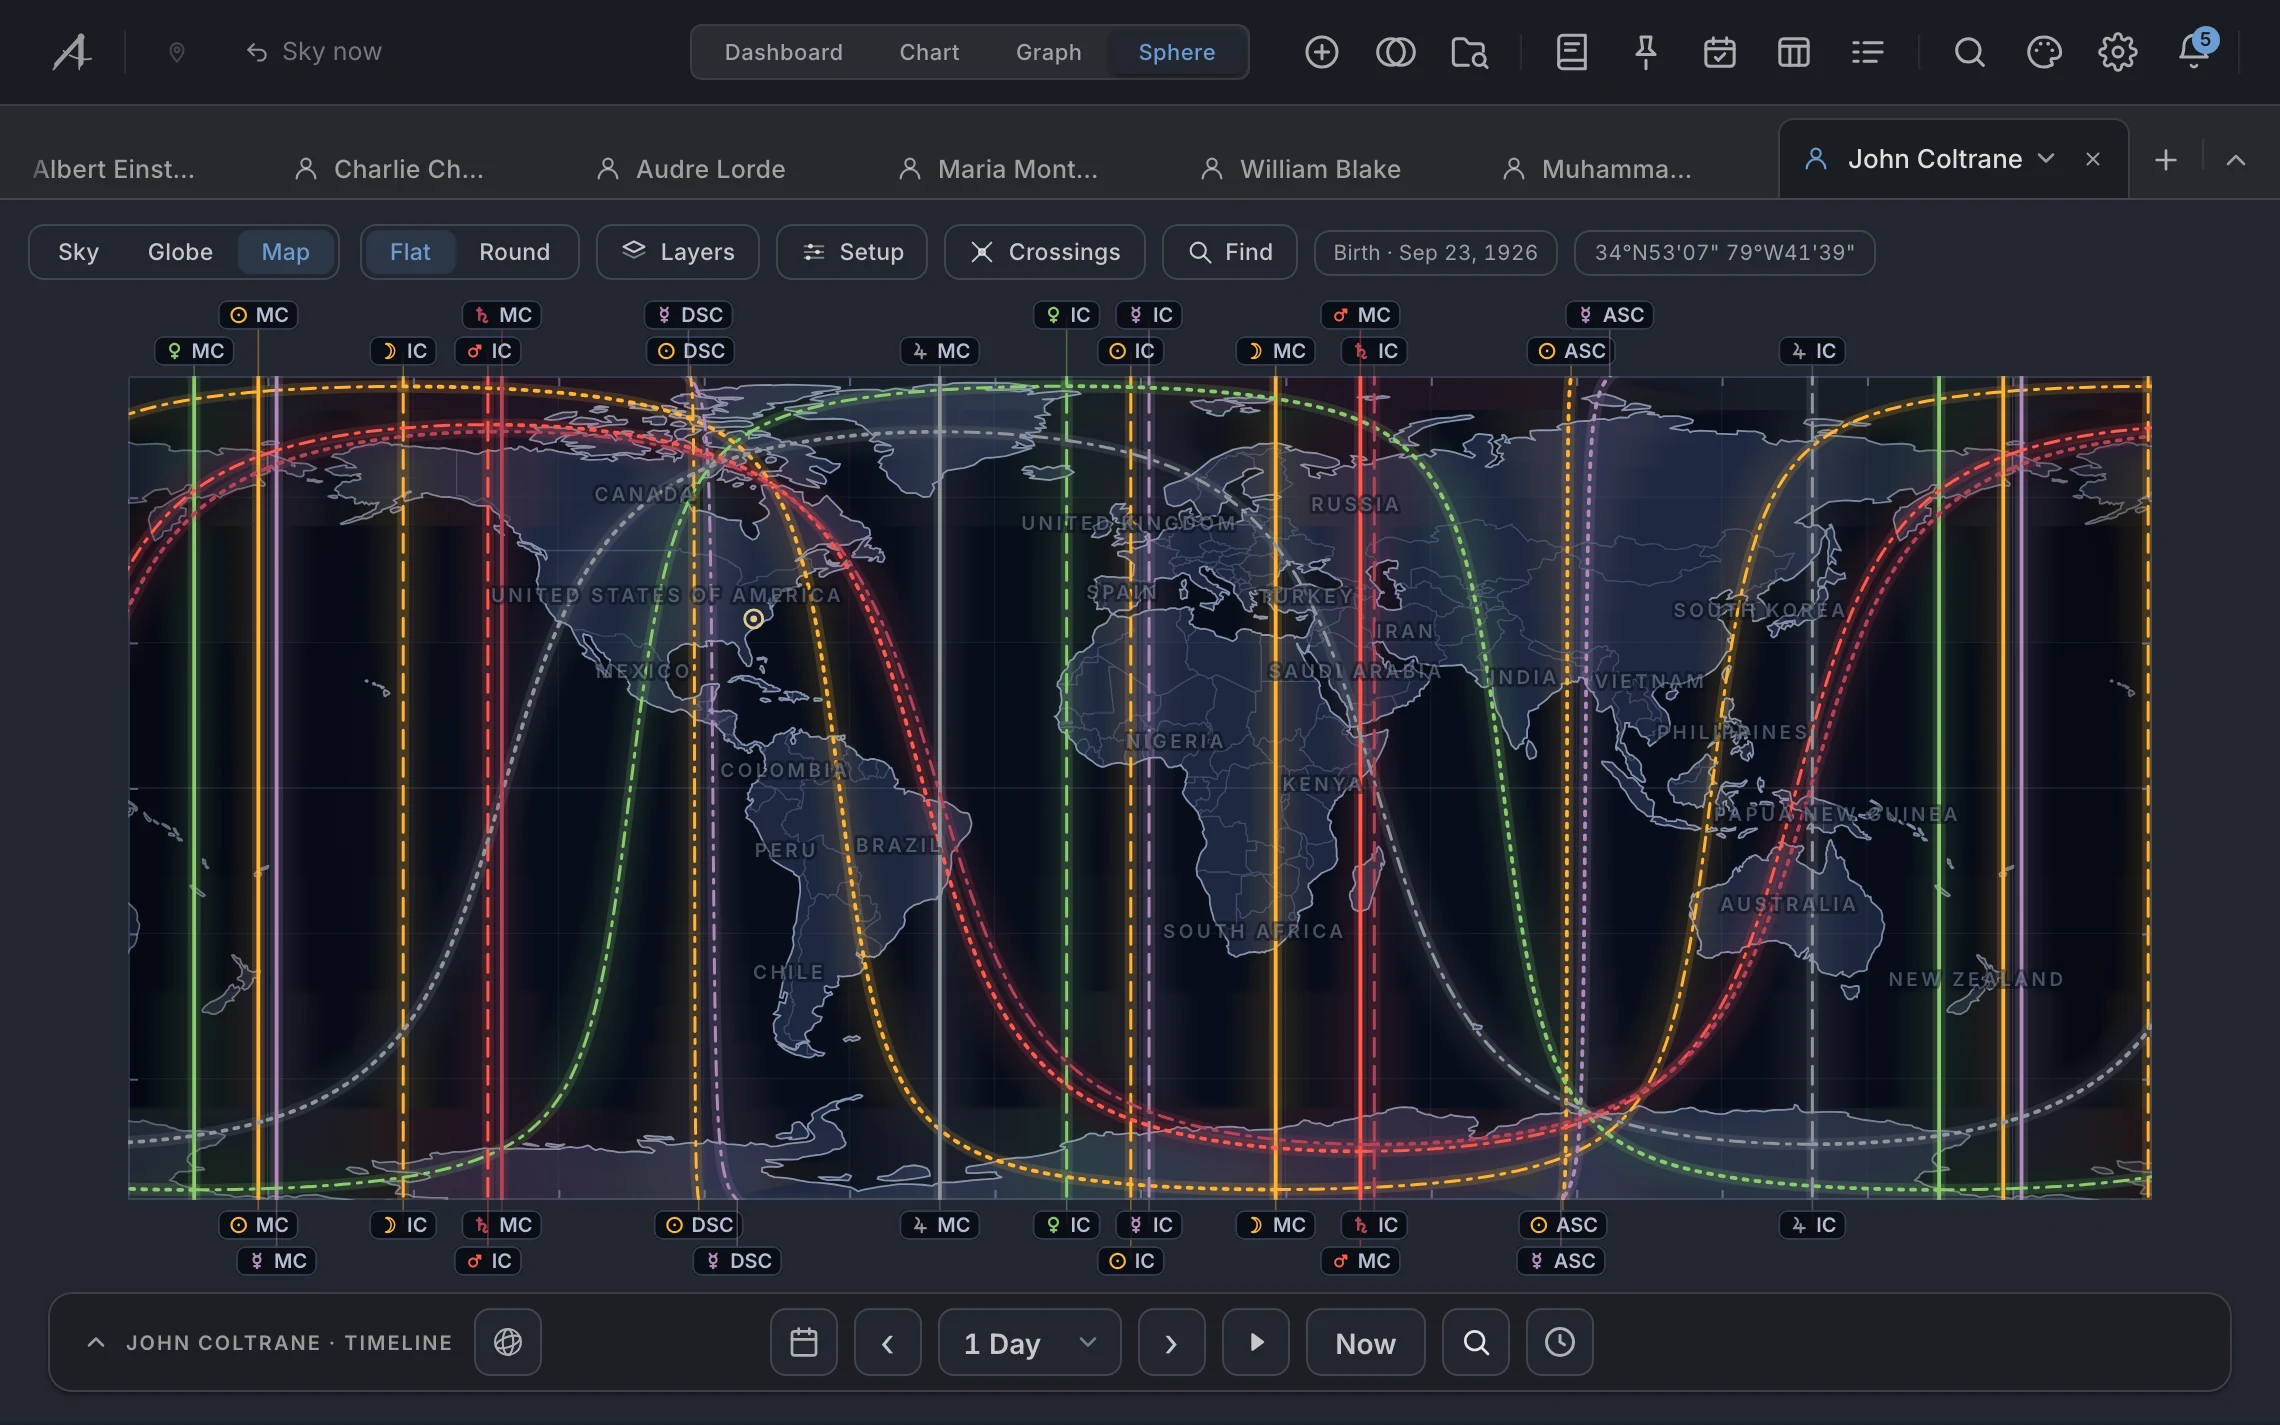The width and height of the screenshot is (2280, 1425).
Task: Open the William Blake profile tab
Action: (1300, 169)
